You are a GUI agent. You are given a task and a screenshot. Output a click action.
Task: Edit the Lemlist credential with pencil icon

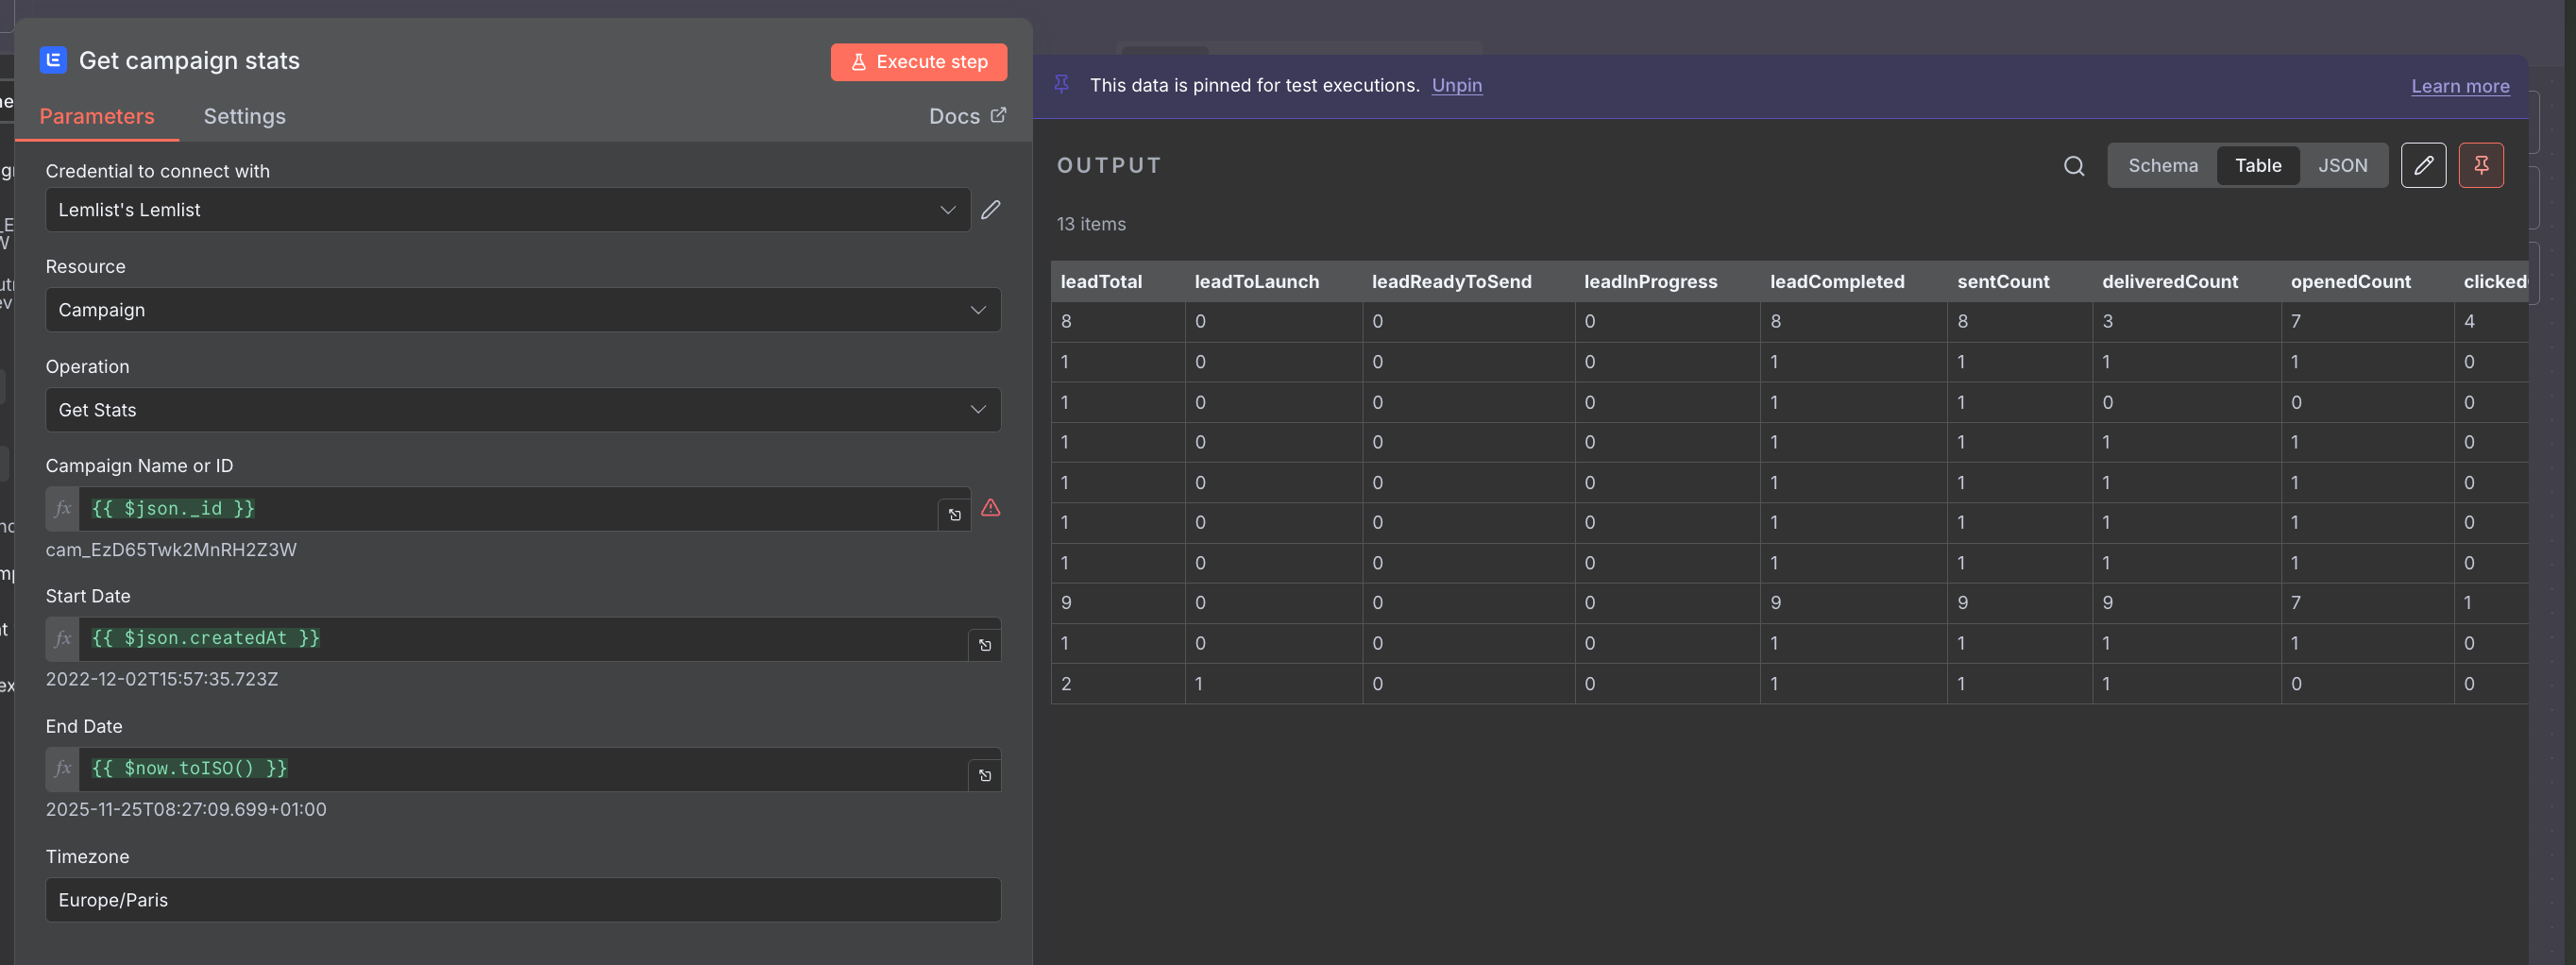click(x=990, y=210)
